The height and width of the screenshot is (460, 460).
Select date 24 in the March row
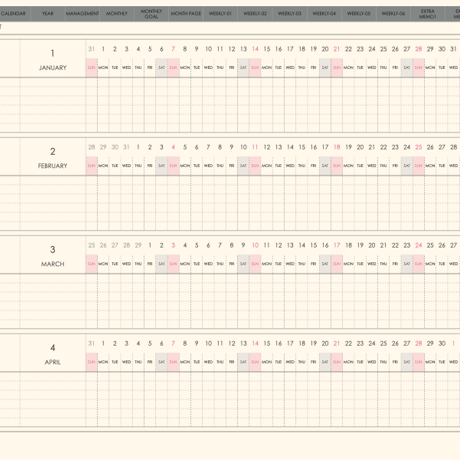click(418, 245)
